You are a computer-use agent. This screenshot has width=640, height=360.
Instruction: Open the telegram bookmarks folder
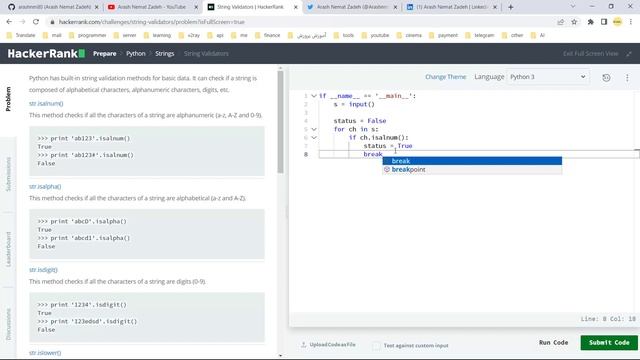point(480,36)
